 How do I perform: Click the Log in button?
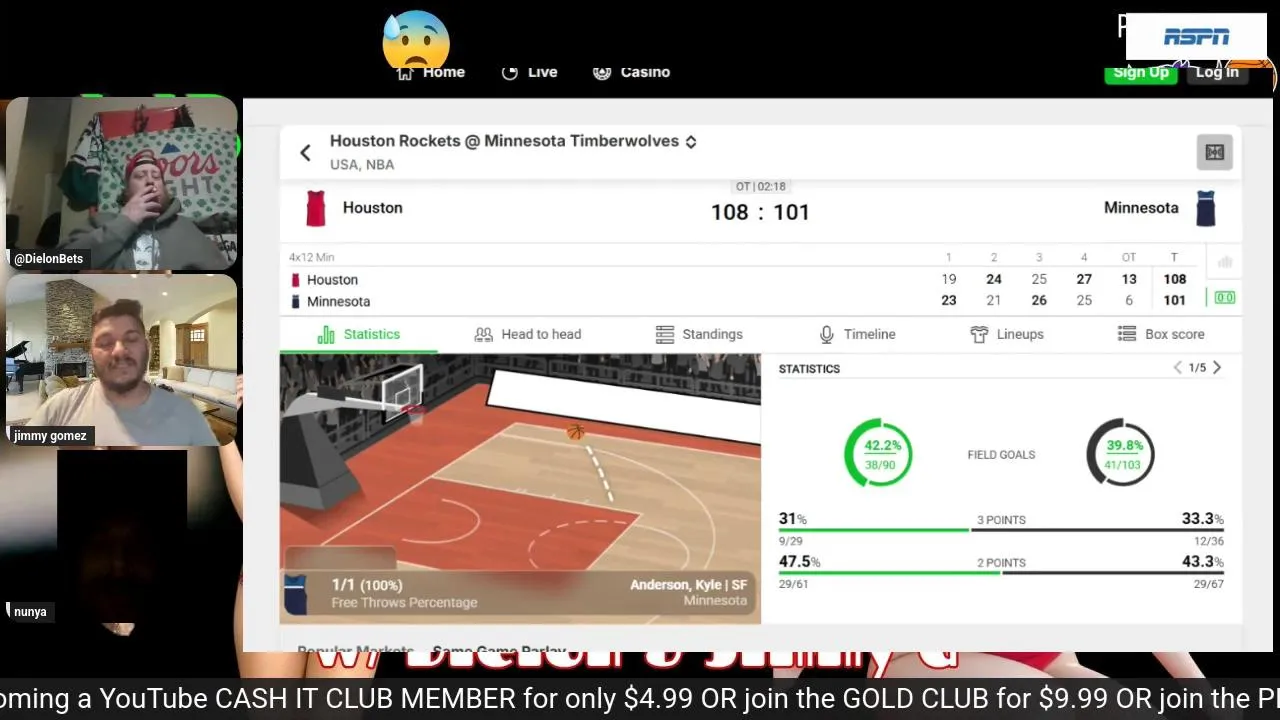click(x=1217, y=72)
